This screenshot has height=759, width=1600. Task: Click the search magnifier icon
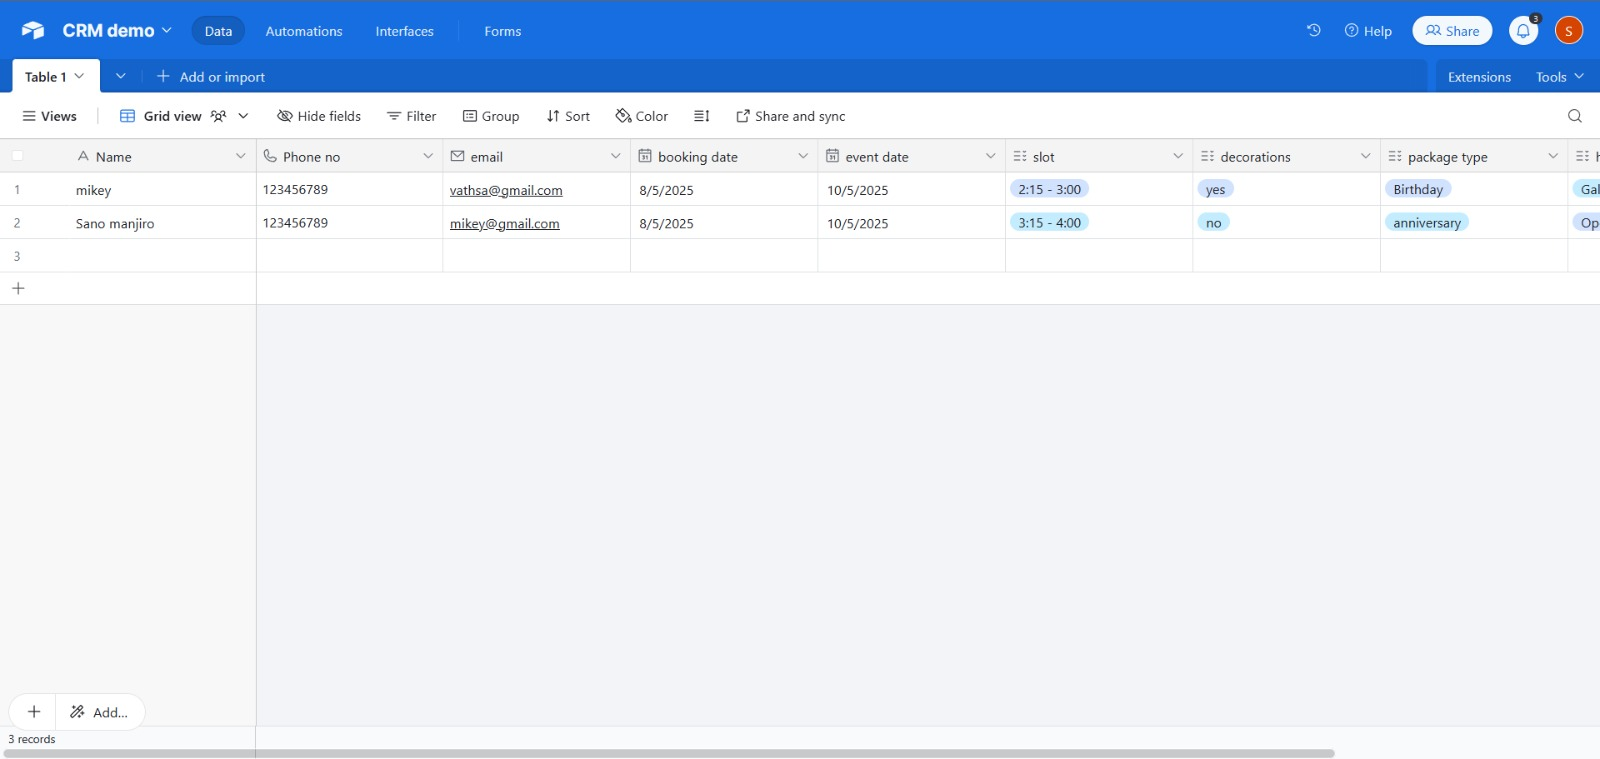[x=1575, y=116]
